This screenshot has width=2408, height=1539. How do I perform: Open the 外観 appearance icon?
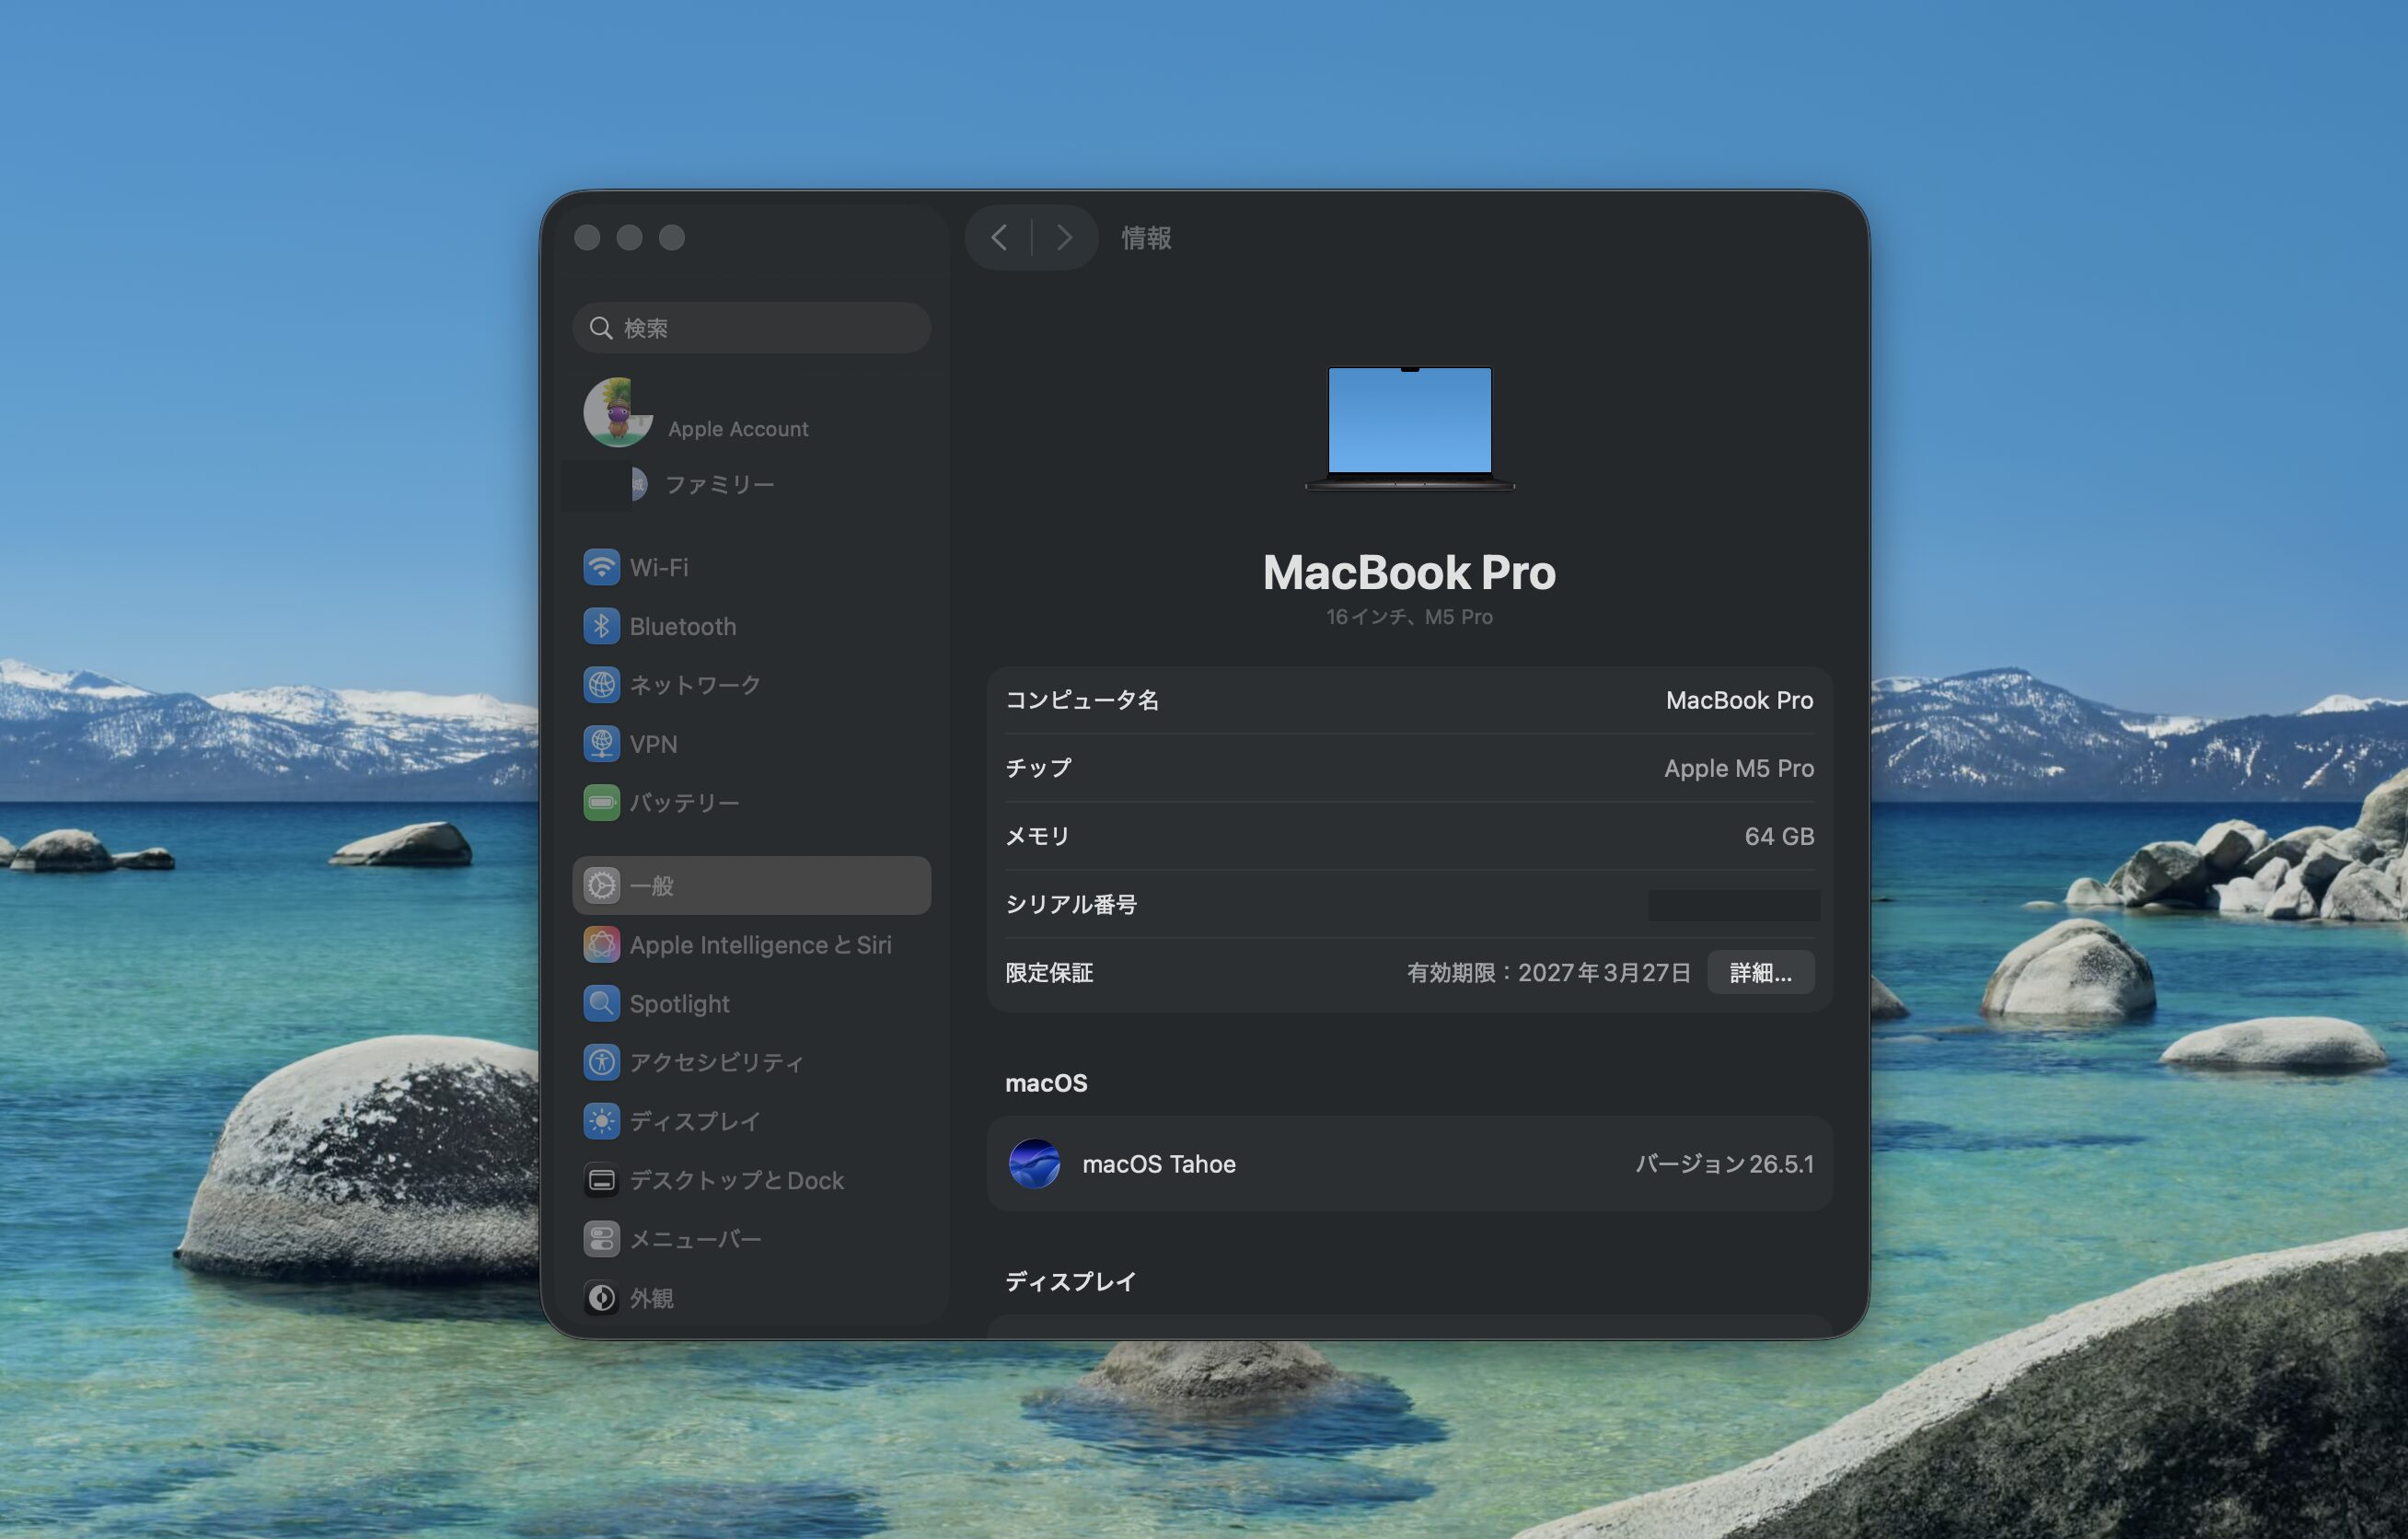[601, 1298]
